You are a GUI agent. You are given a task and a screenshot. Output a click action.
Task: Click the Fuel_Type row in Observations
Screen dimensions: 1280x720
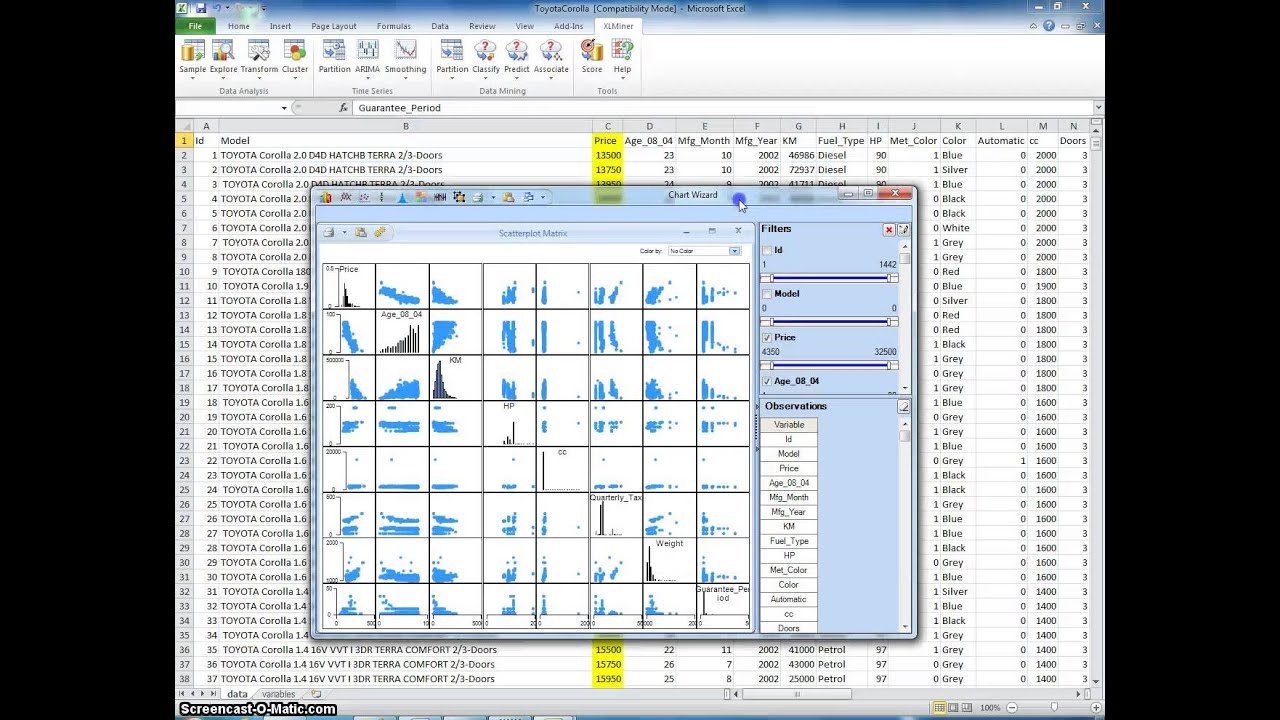coord(789,541)
